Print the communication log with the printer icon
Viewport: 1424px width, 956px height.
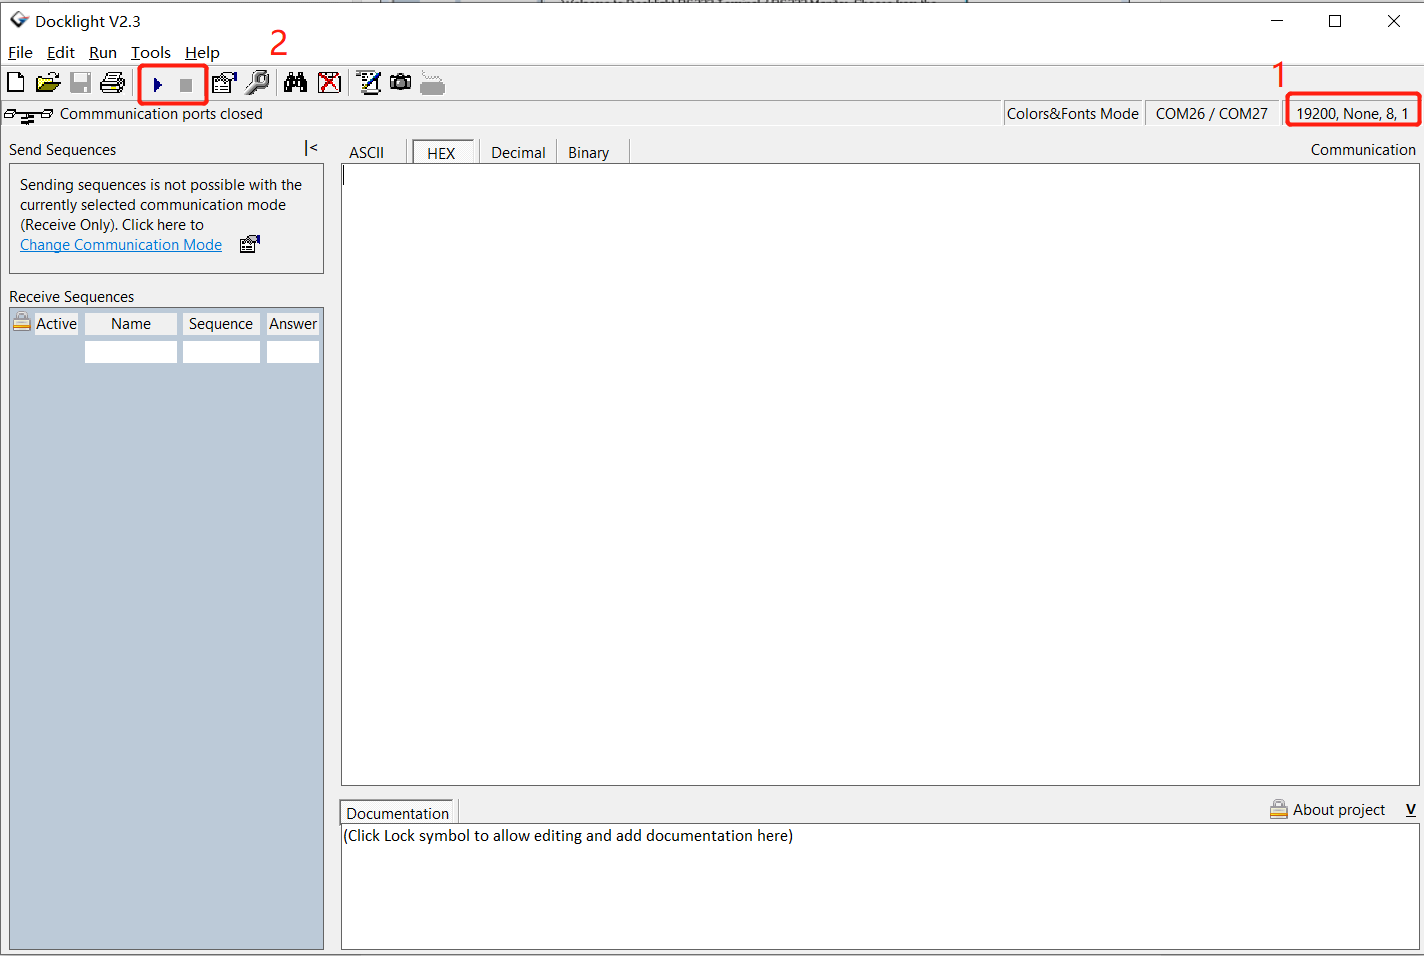pyautogui.click(x=112, y=83)
